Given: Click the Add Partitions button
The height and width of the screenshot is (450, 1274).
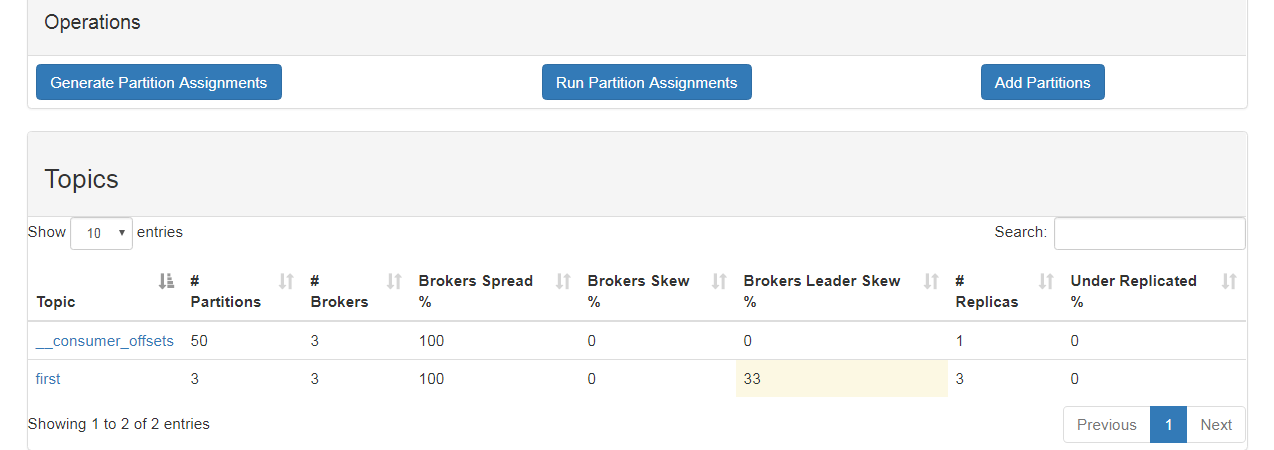Looking at the screenshot, I should coord(1043,82).
